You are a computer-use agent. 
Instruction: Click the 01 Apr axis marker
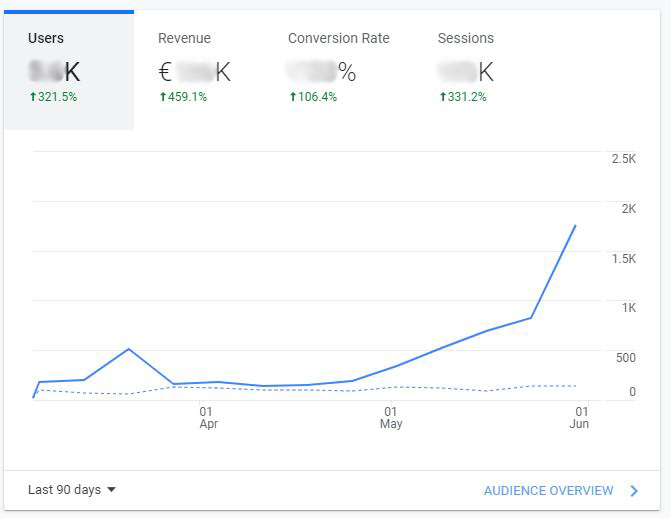pos(208,417)
